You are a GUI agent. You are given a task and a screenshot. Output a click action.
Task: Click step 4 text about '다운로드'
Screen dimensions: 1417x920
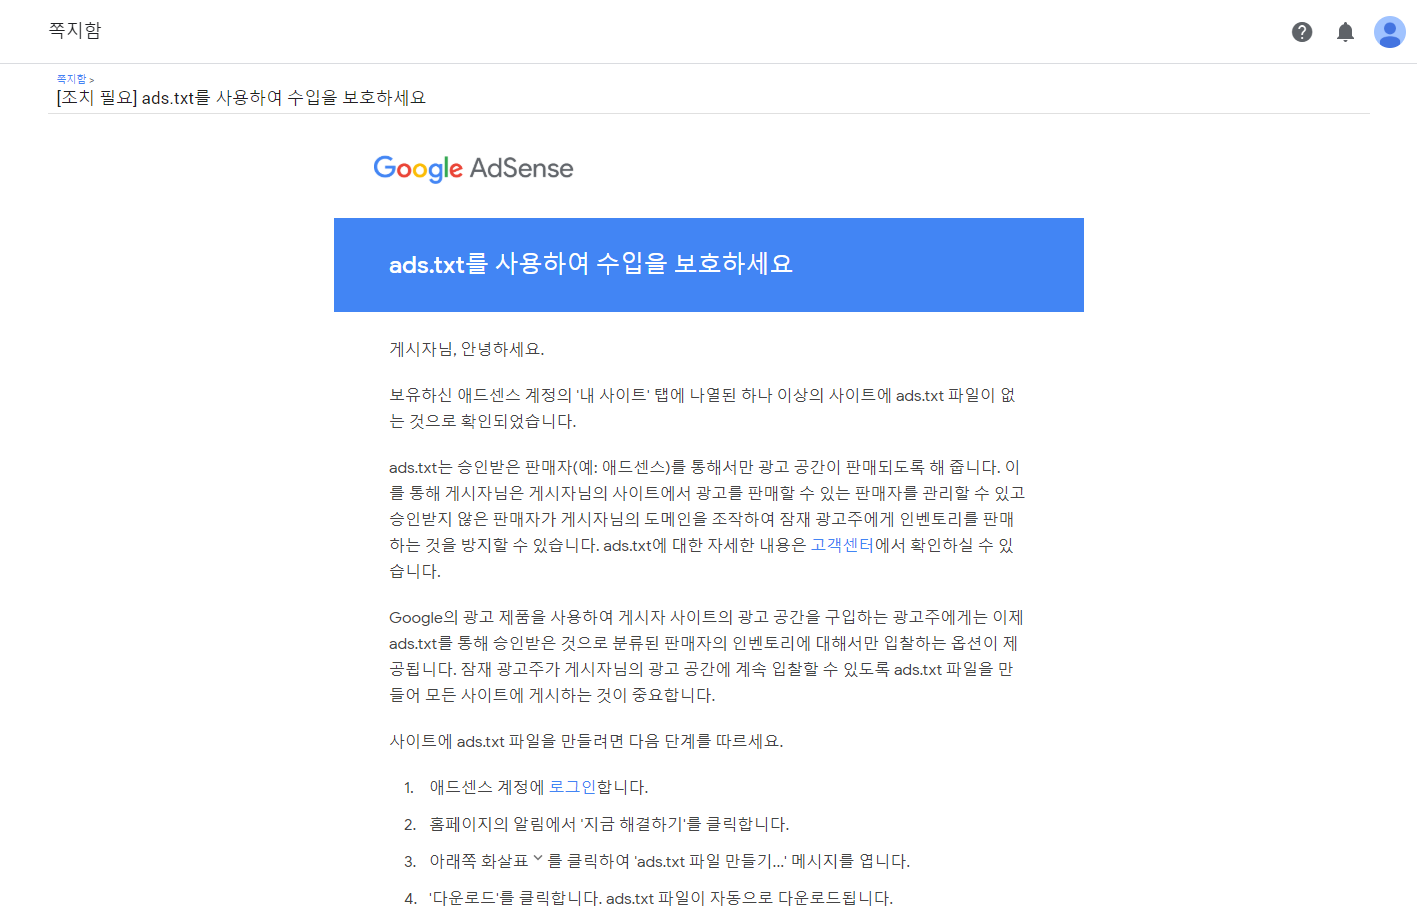pyautogui.click(x=661, y=898)
